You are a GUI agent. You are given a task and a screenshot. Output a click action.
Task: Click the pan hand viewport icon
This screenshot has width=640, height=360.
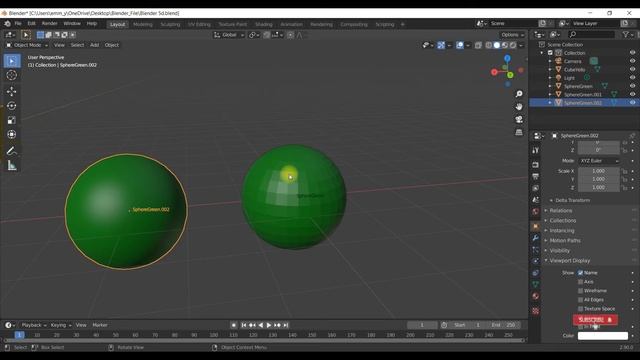(519, 107)
